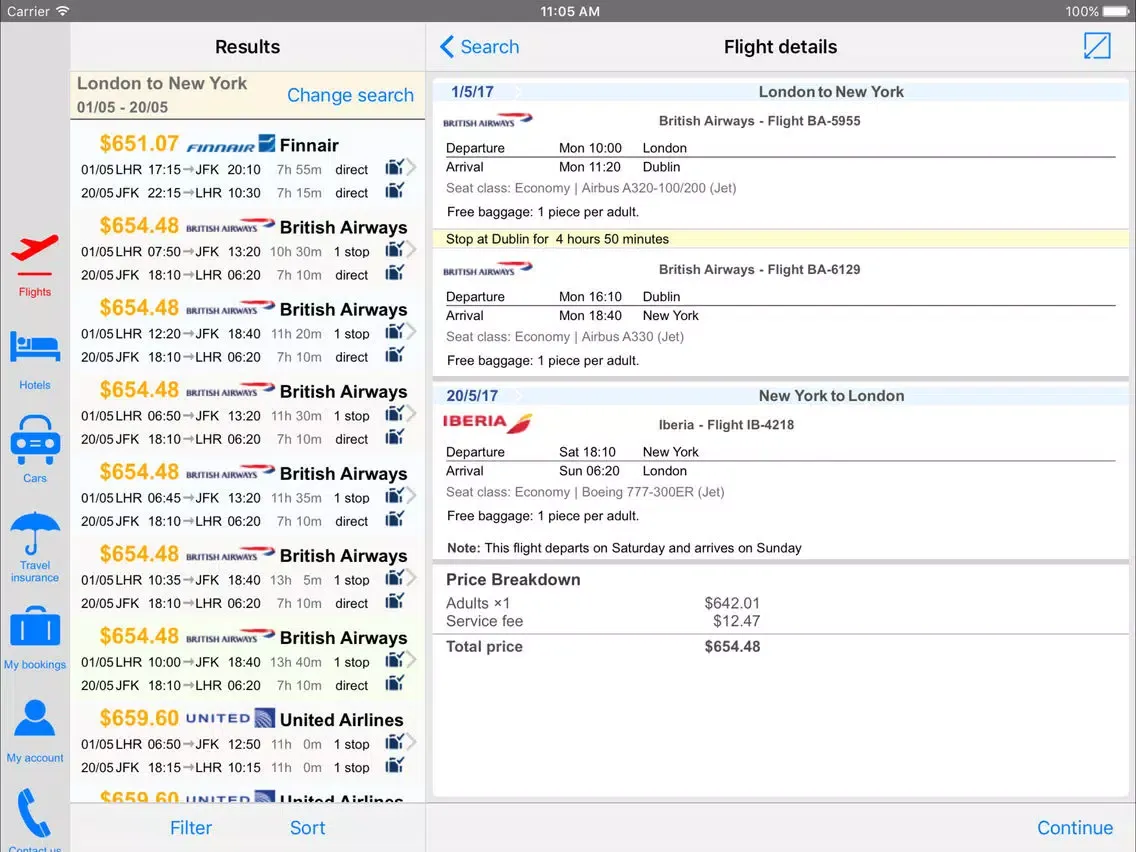Tap baggage icon on Finnair return 22:15 row
Viewport: 1136px width, 852px height.
click(394, 191)
